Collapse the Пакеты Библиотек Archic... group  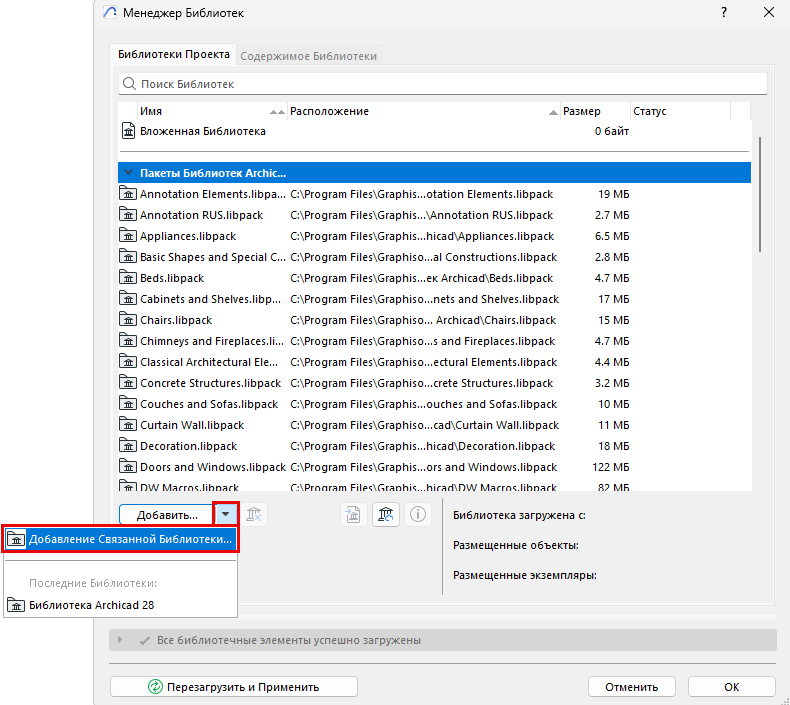point(128,172)
